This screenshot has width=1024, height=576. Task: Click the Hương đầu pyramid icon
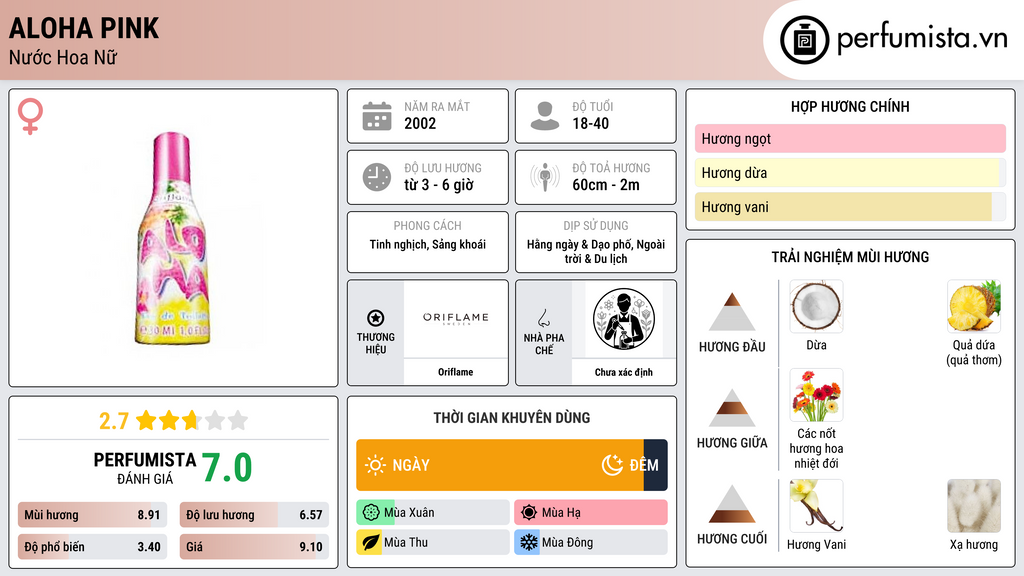pos(732,312)
